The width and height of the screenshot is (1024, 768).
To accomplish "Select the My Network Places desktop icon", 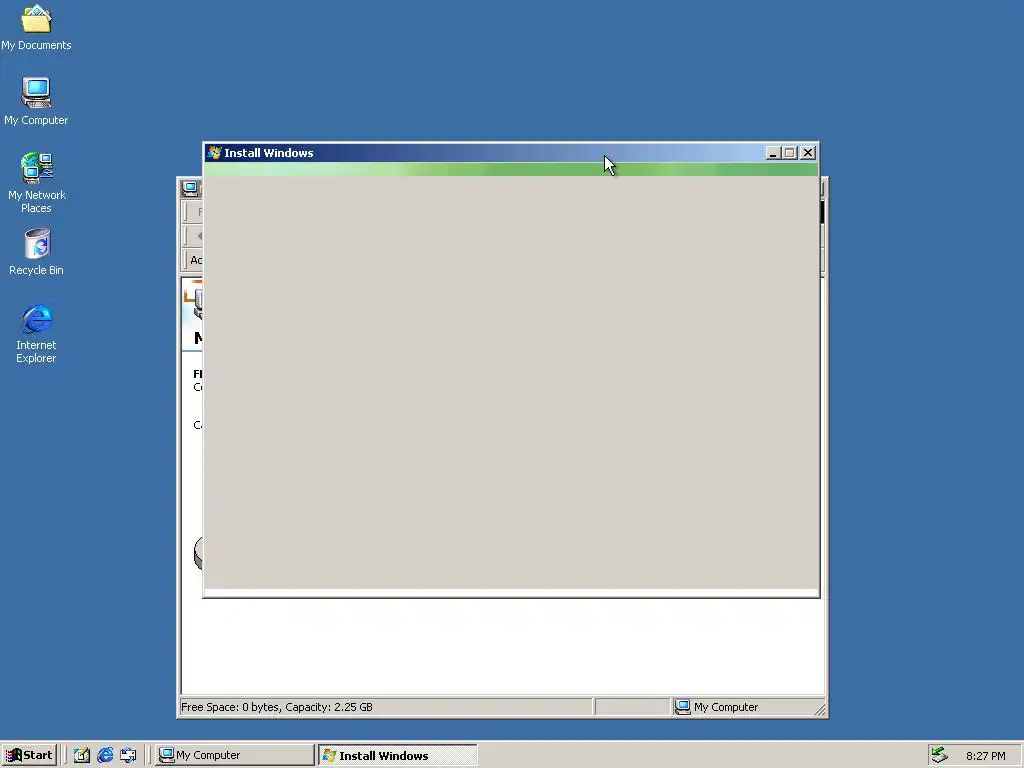I will pyautogui.click(x=36, y=183).
